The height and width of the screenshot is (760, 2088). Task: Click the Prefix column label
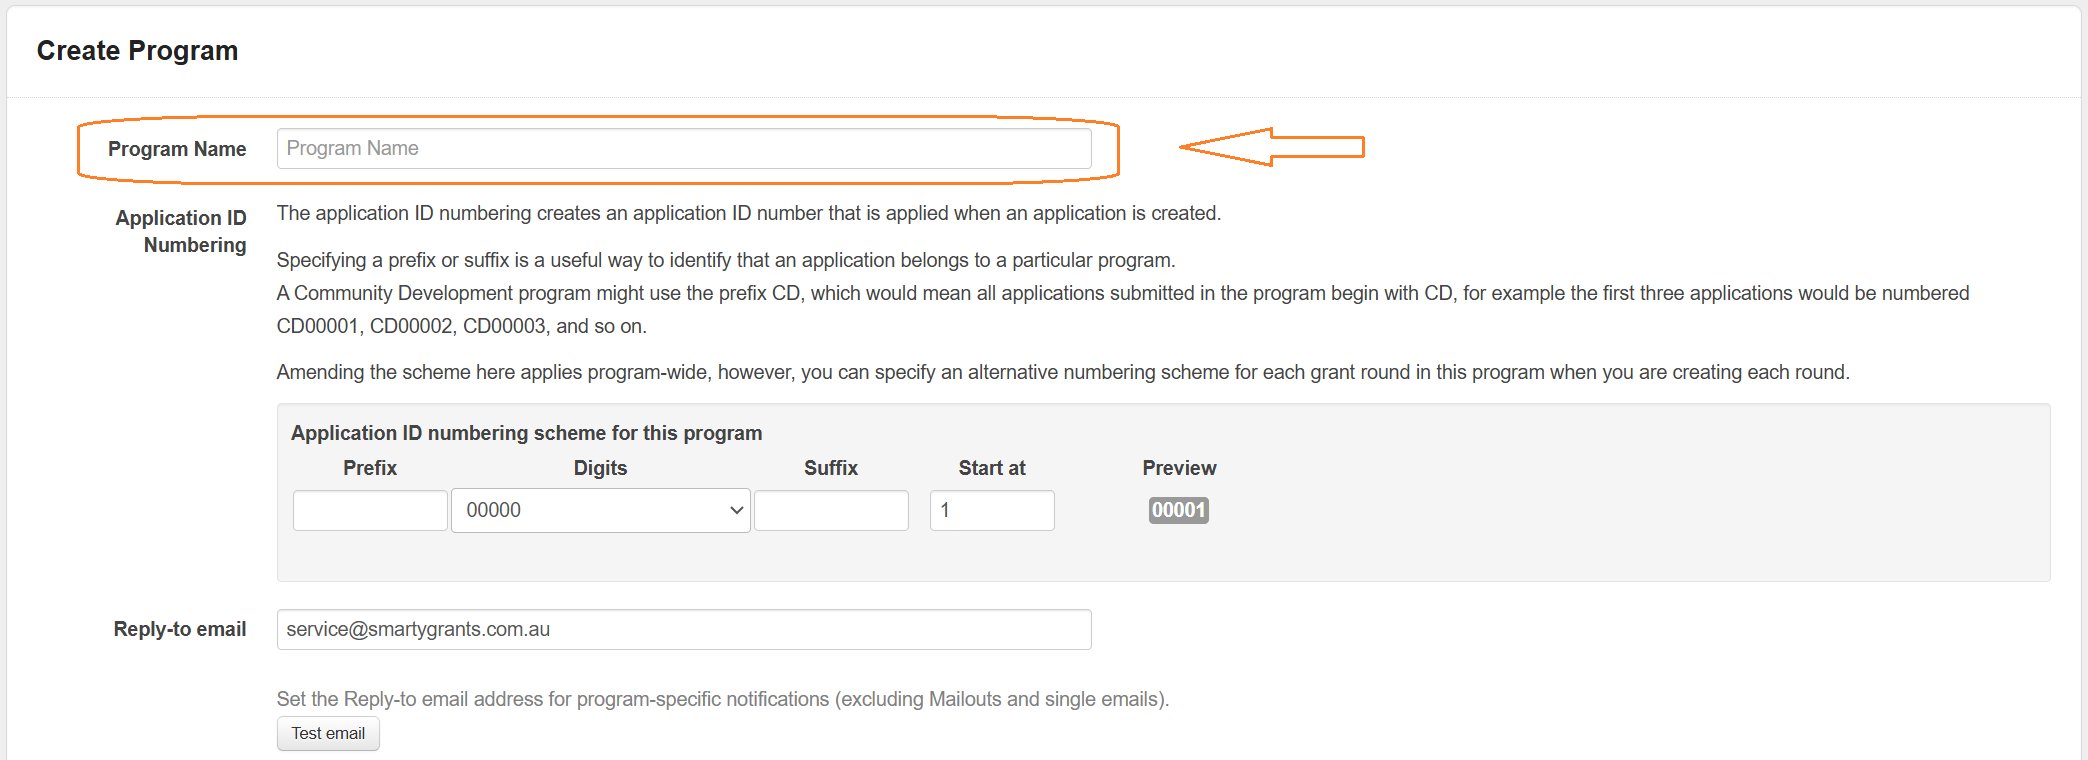(x=370, y=468)
